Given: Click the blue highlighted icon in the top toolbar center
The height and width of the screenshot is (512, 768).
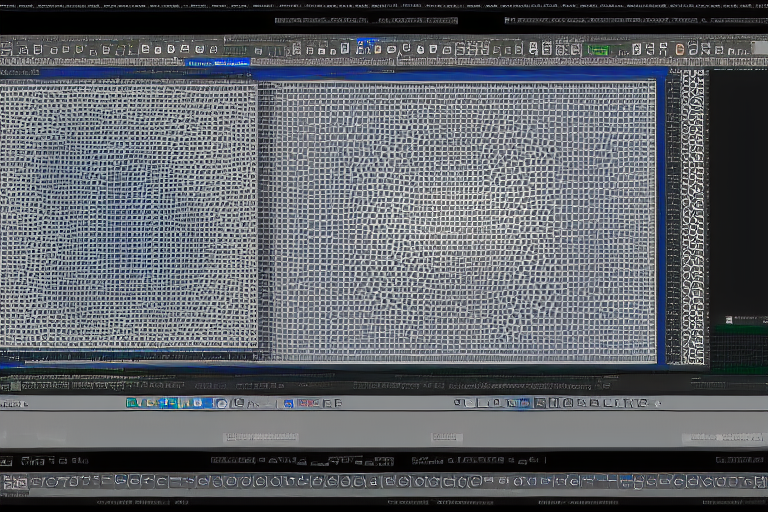Looking at the screenshot, I should pyautogui.click(x=365, y=46).
